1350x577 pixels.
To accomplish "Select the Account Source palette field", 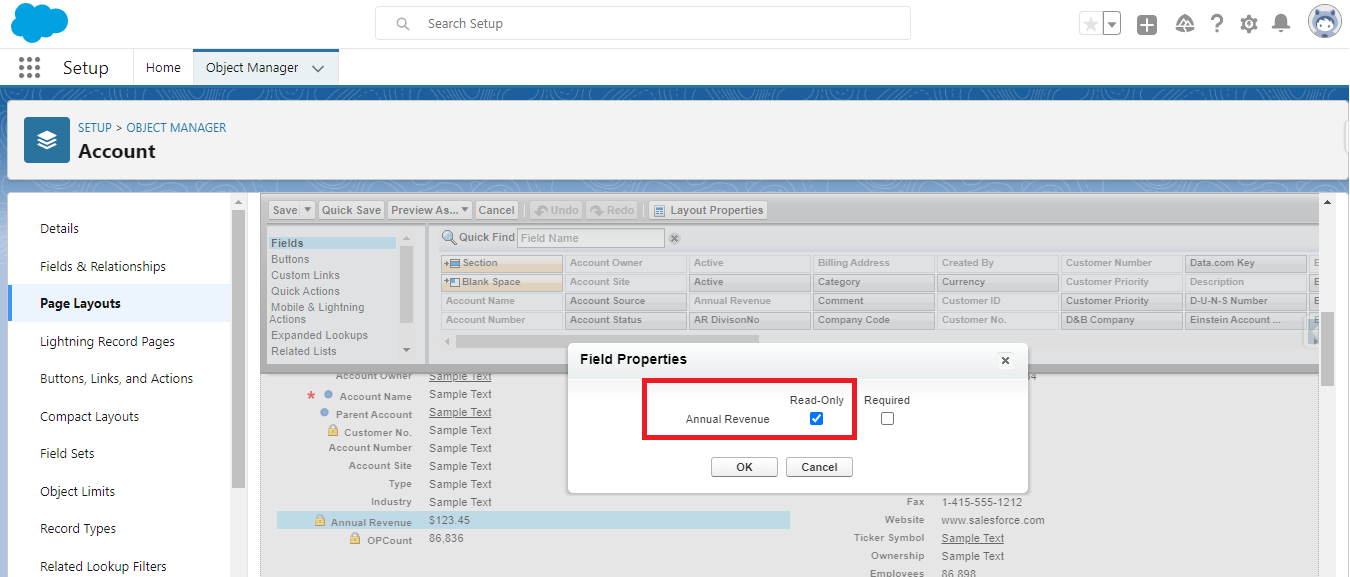I will (625, 301).
